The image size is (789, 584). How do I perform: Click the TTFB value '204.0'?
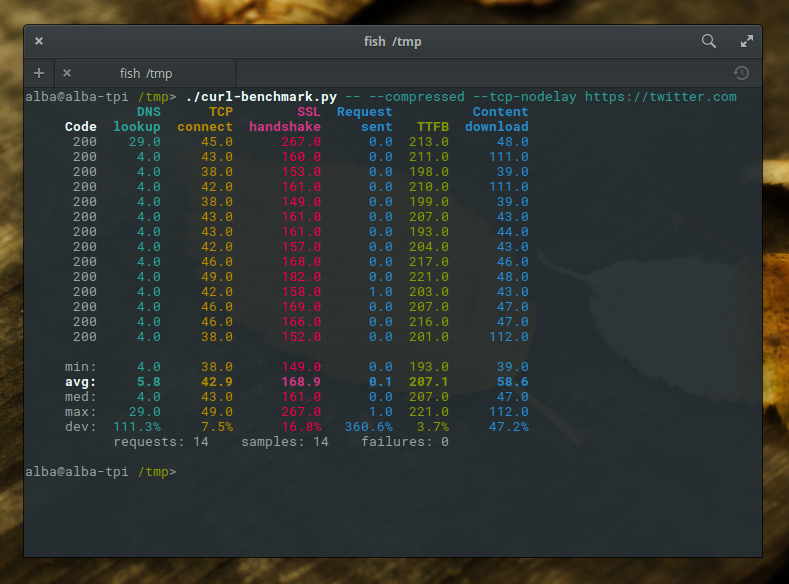[429, 246]
